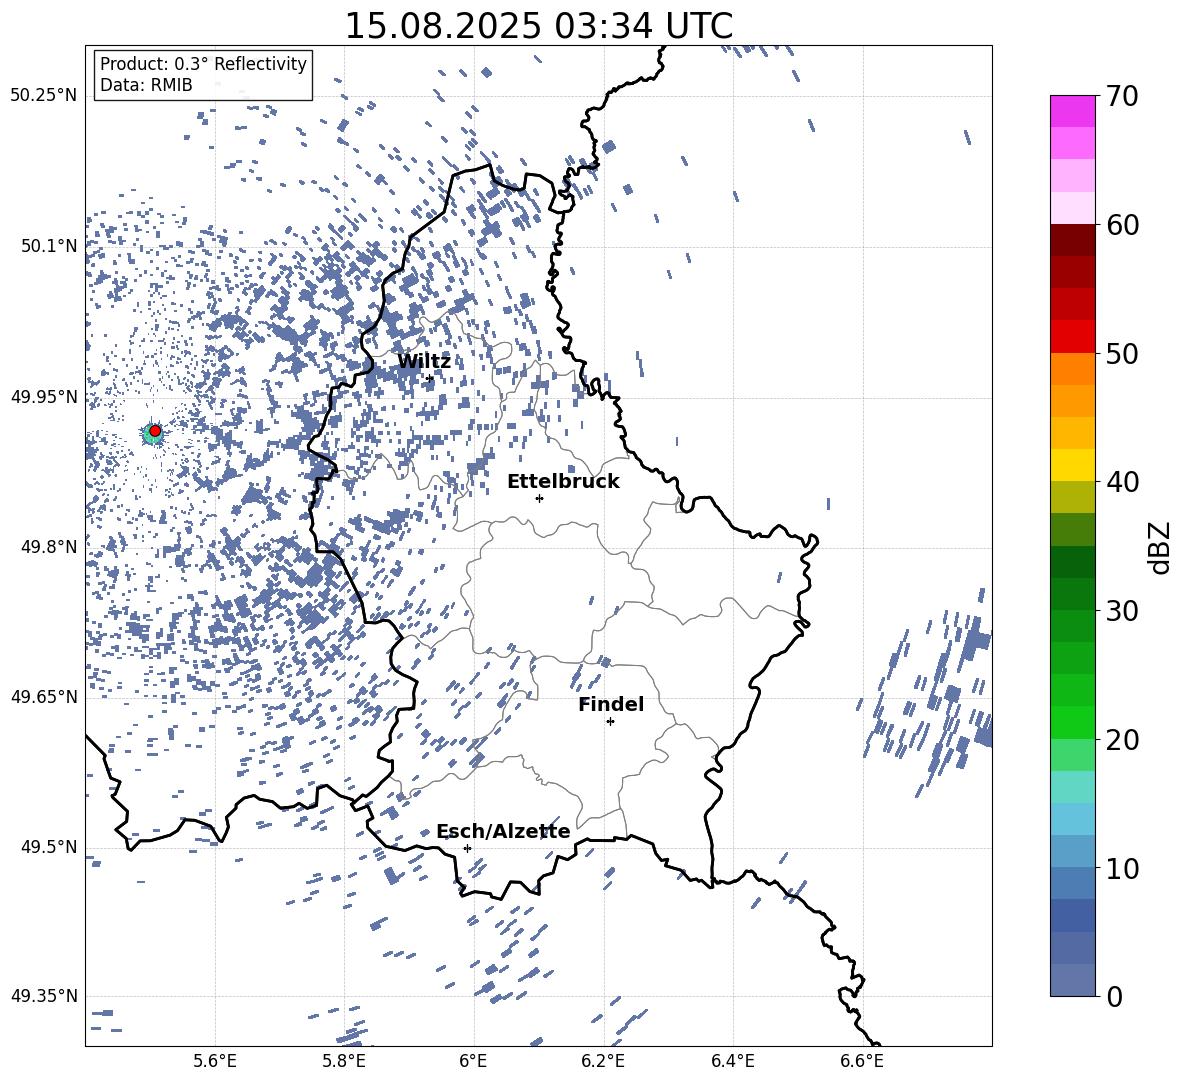This screenshot has width=1184, height=1081.
Task: Click the 49.5°N latitude label
Action: [x=48, y=846]
